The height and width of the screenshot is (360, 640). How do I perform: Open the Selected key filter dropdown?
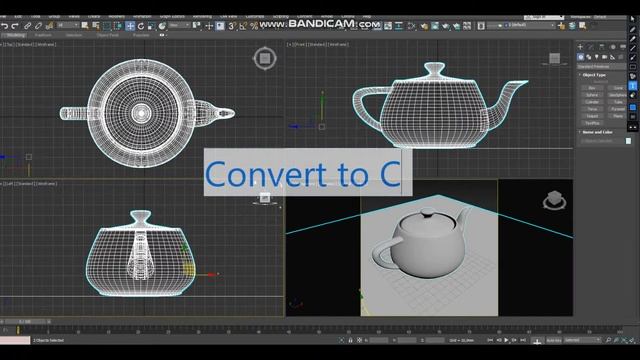(x=582, y=340)
